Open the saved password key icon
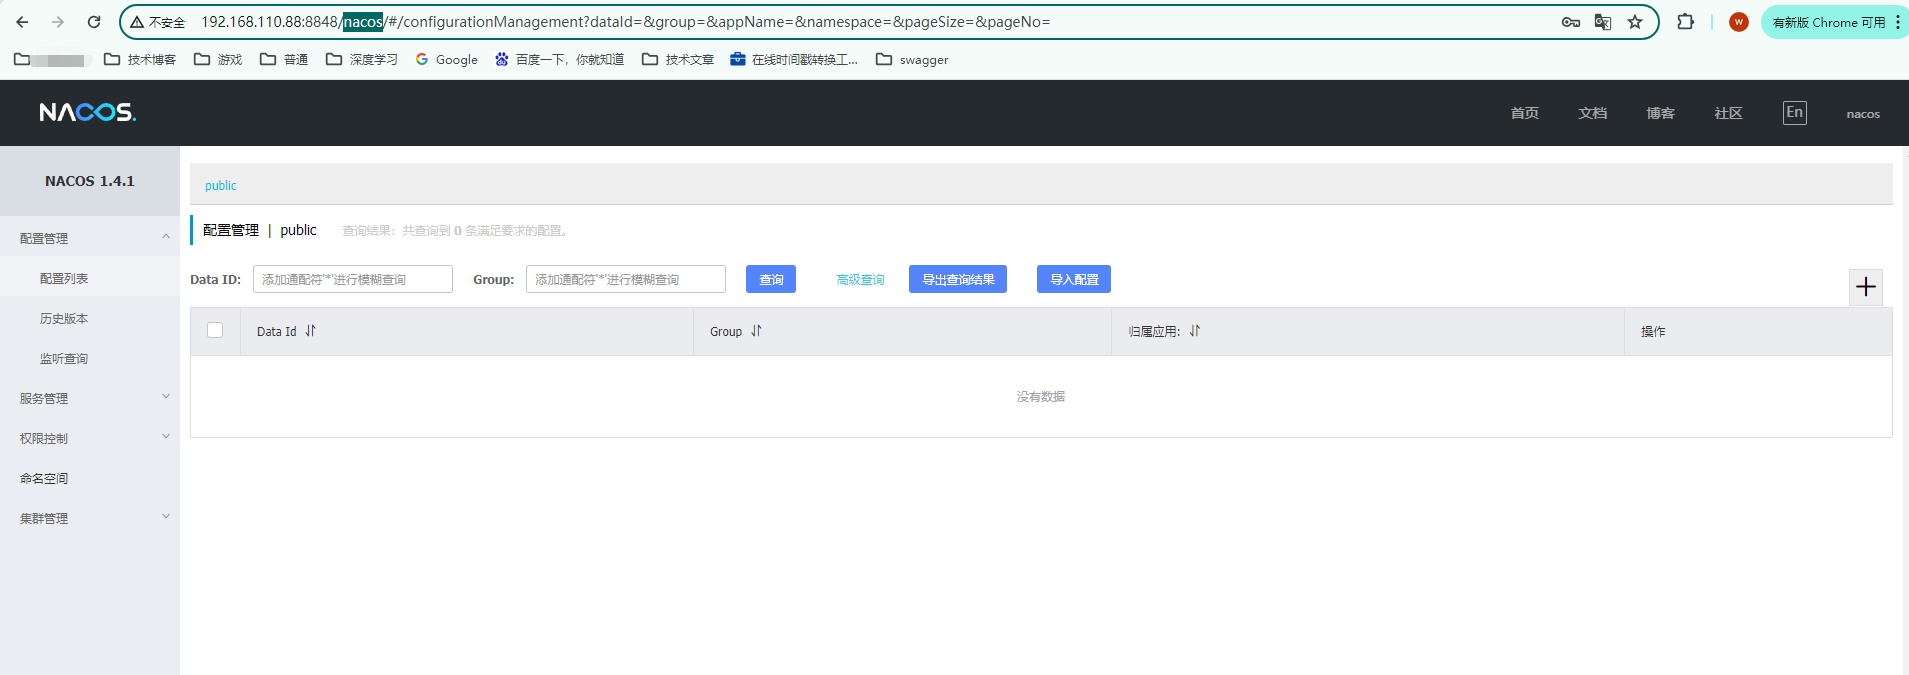Viewport: 1909px width, 675px height. [1571, 22]
